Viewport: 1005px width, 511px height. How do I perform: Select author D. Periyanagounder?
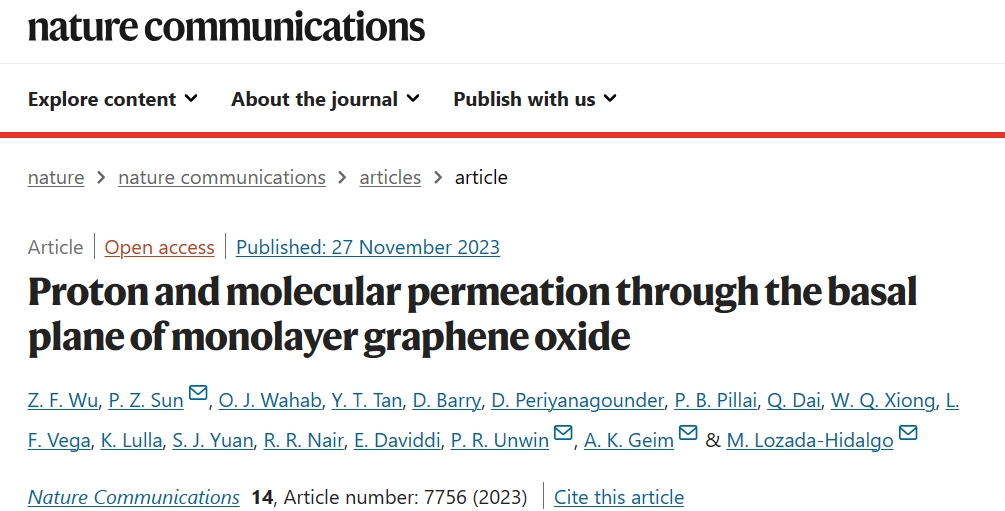click(x=577, y=401)
